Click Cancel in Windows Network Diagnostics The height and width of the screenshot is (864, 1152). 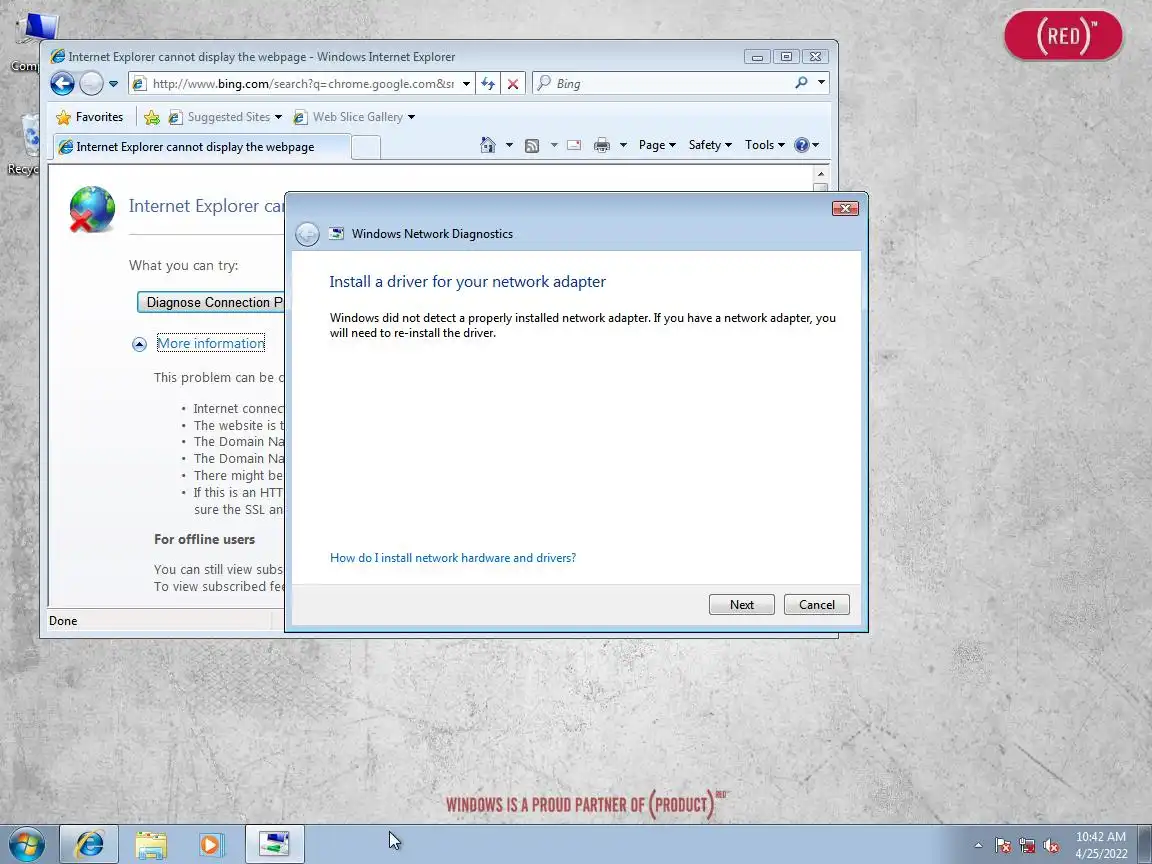click(x=816, y=605)
